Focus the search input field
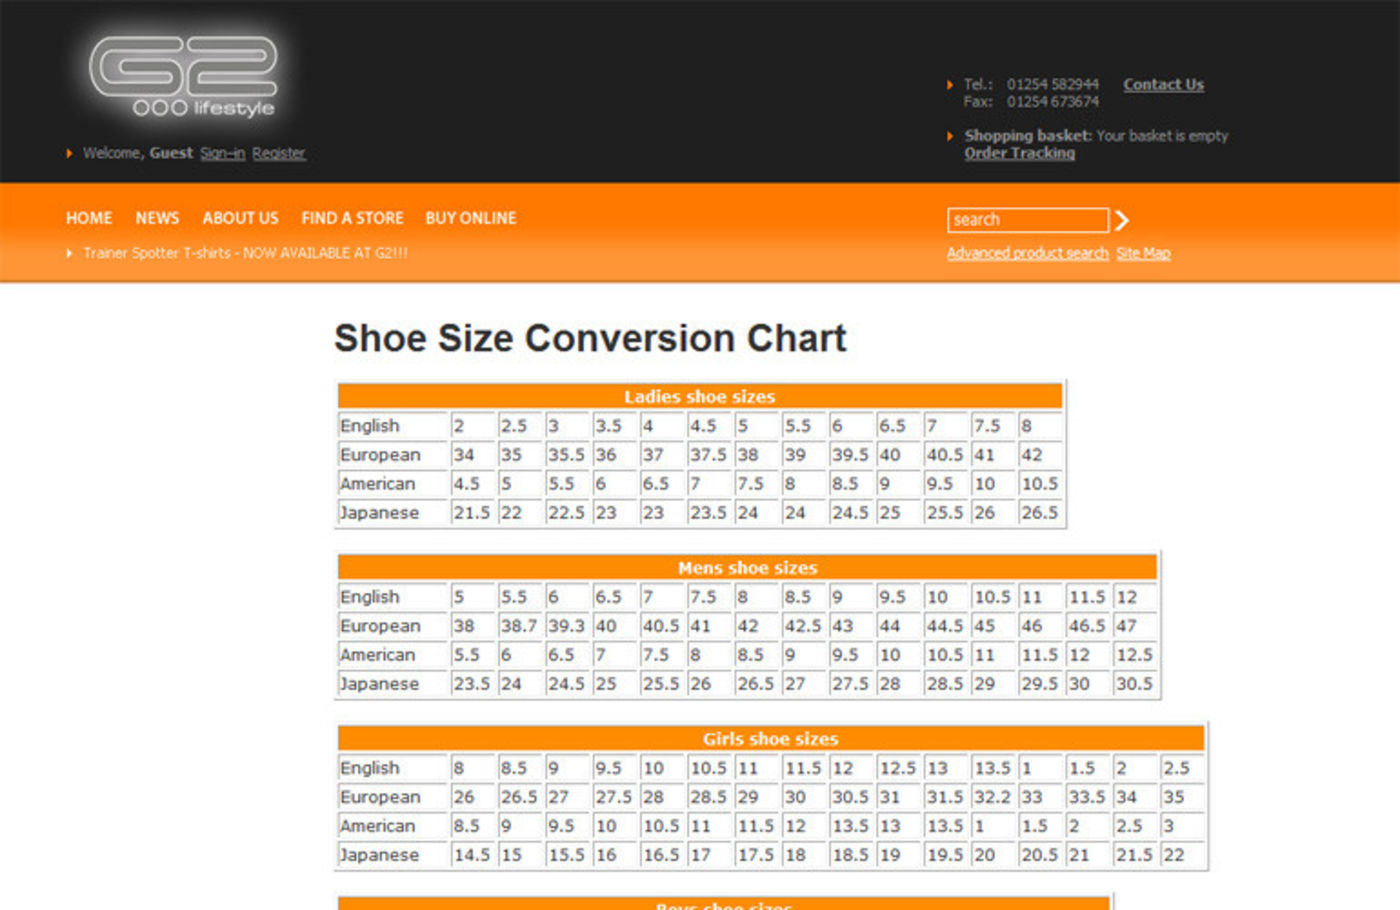Viewport: 1400px width, 910px height. [x=1027, y=220]
